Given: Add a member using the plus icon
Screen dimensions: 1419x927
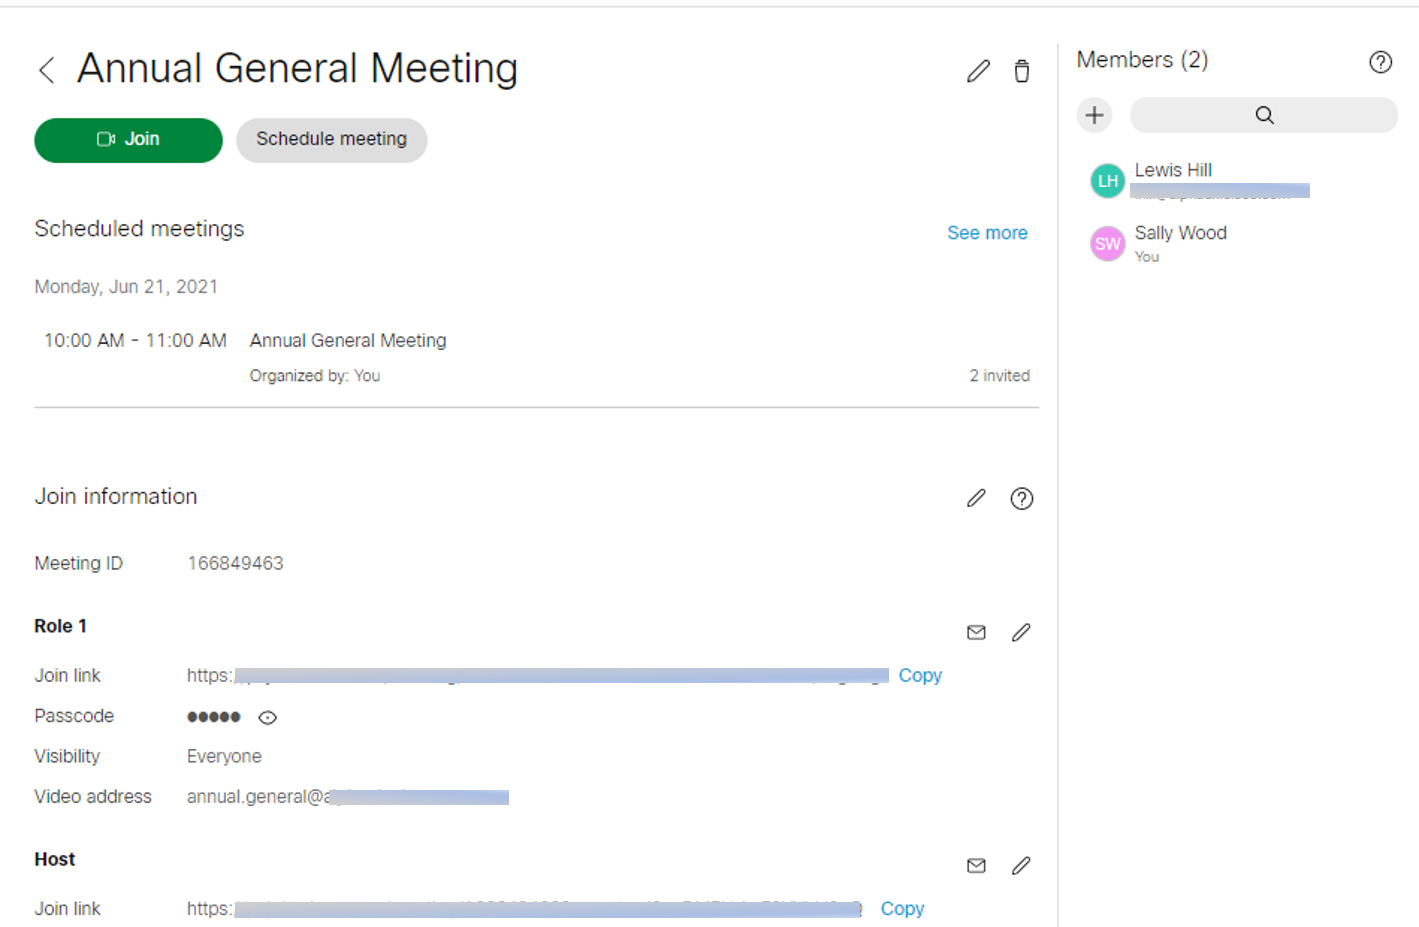Looking at the screenshot, I should 1094,115.
